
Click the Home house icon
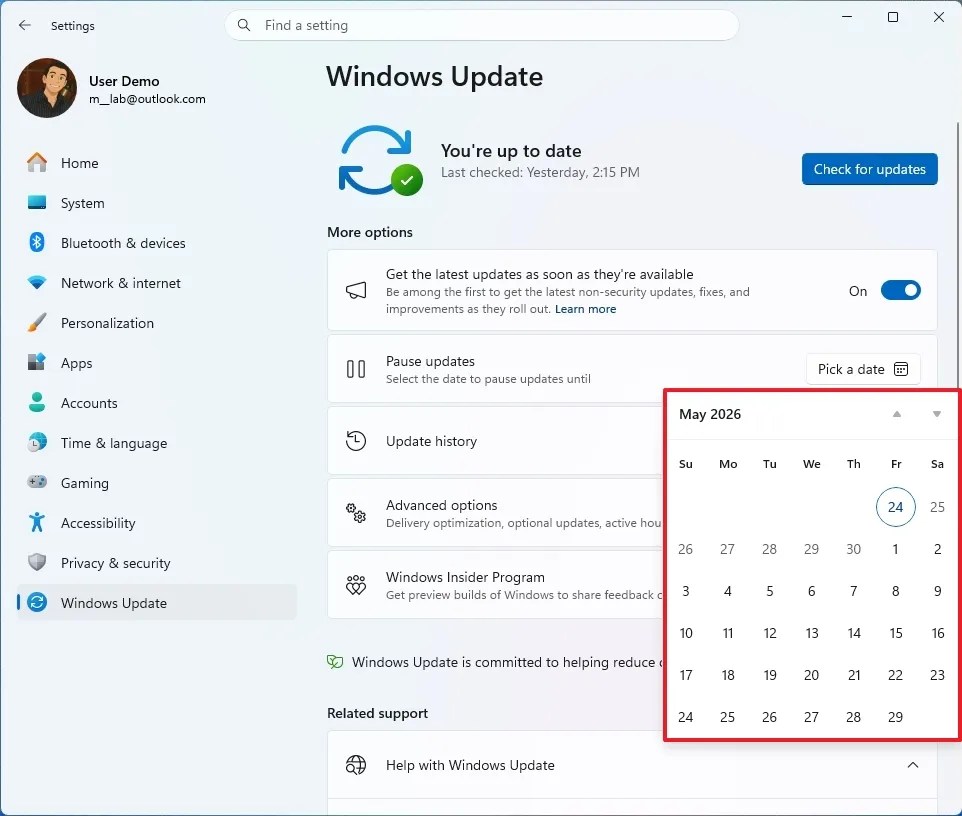[37, 163]
